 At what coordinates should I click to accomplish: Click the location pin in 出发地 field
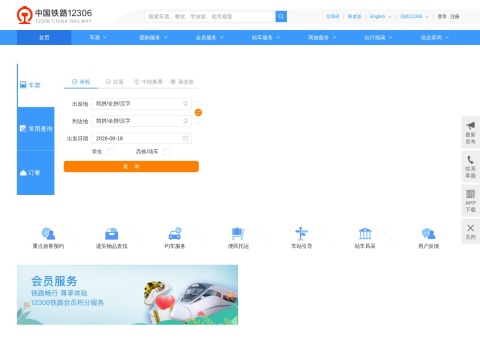186,104
